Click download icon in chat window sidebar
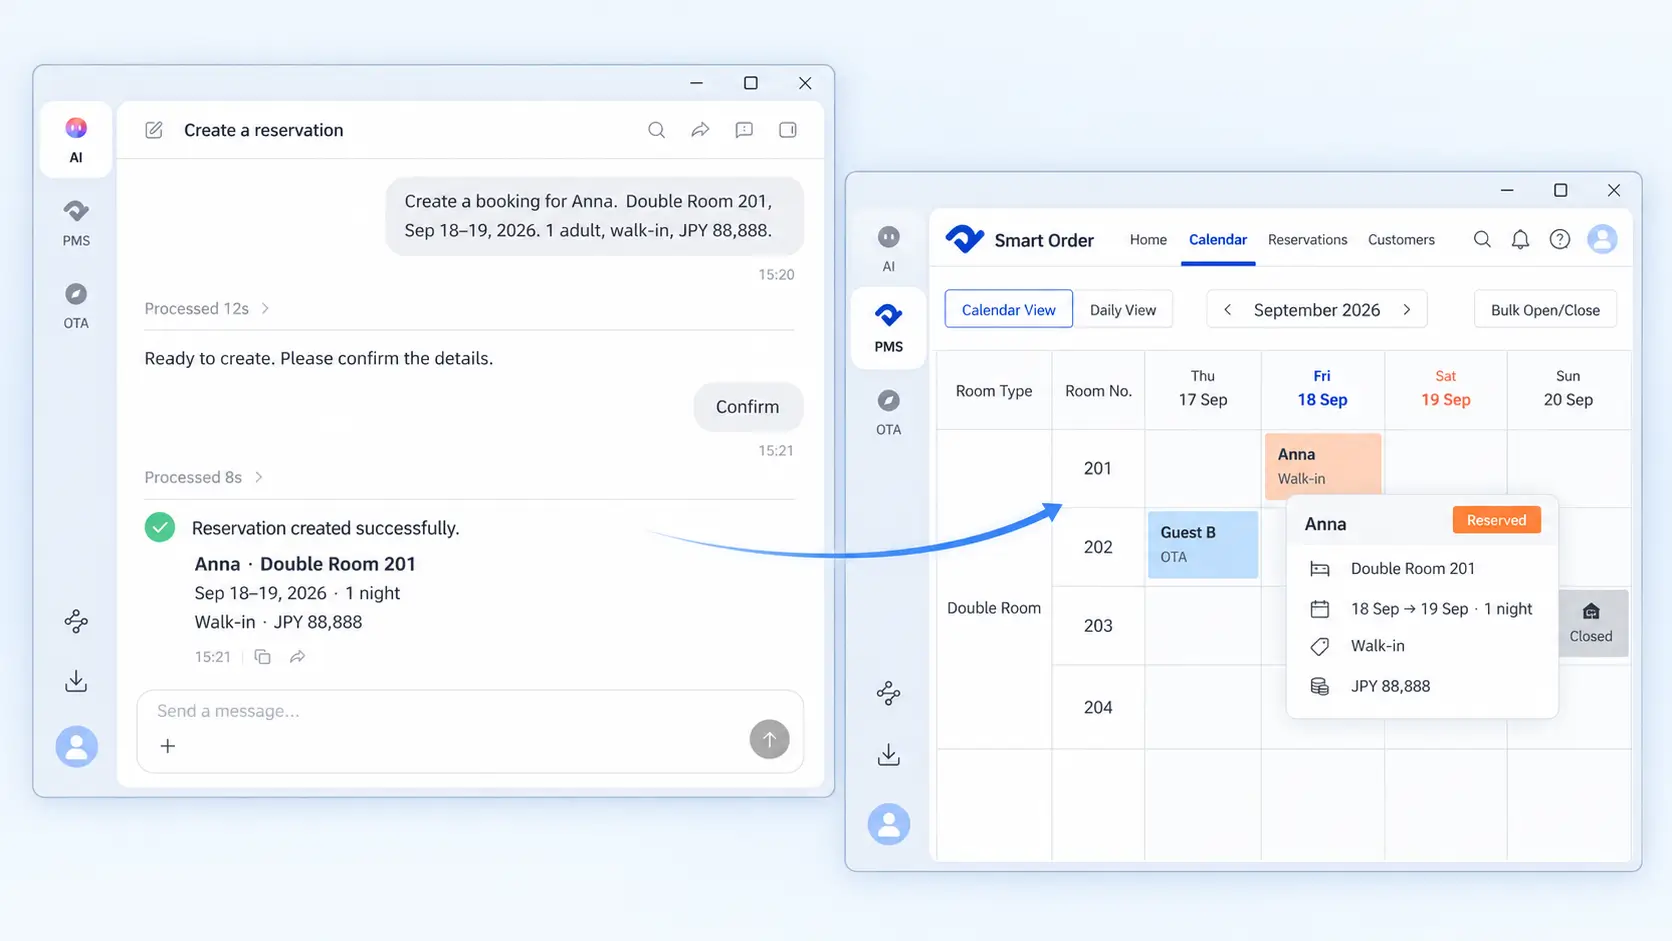 tap(76, 682)
